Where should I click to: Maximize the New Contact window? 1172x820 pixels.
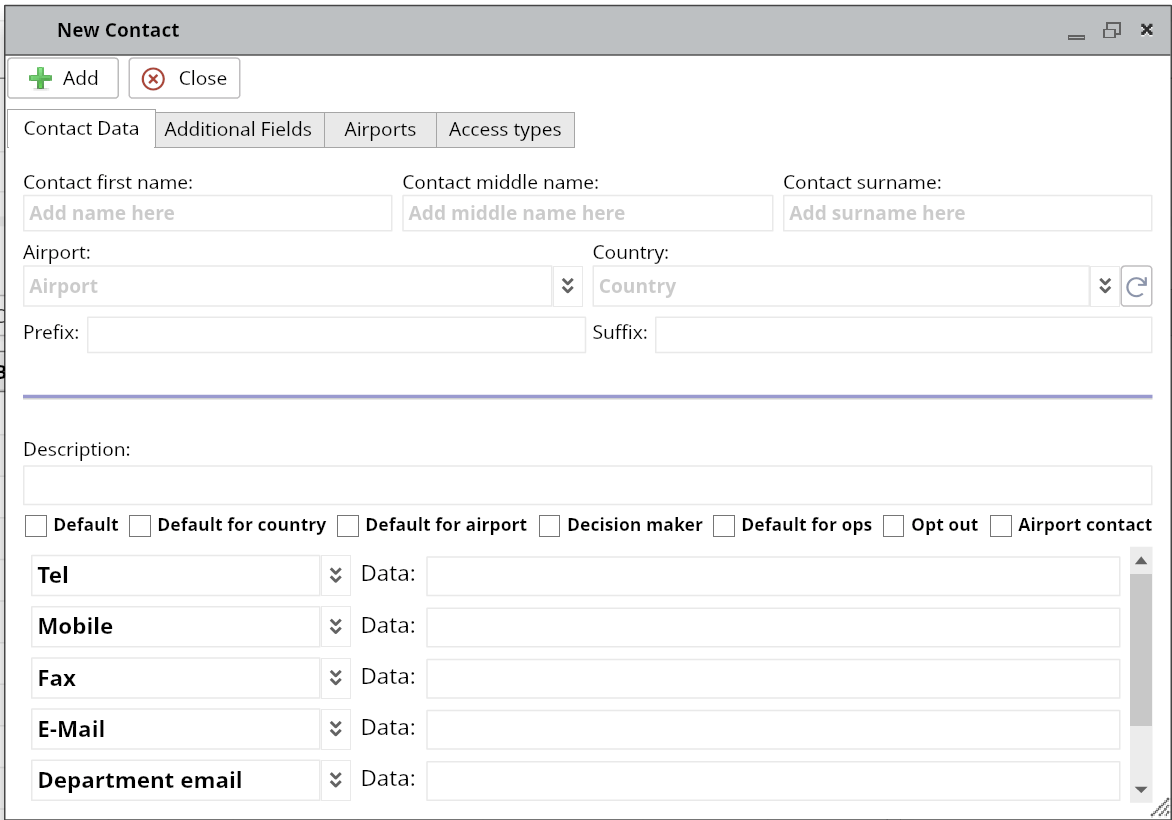(1112, 30)
